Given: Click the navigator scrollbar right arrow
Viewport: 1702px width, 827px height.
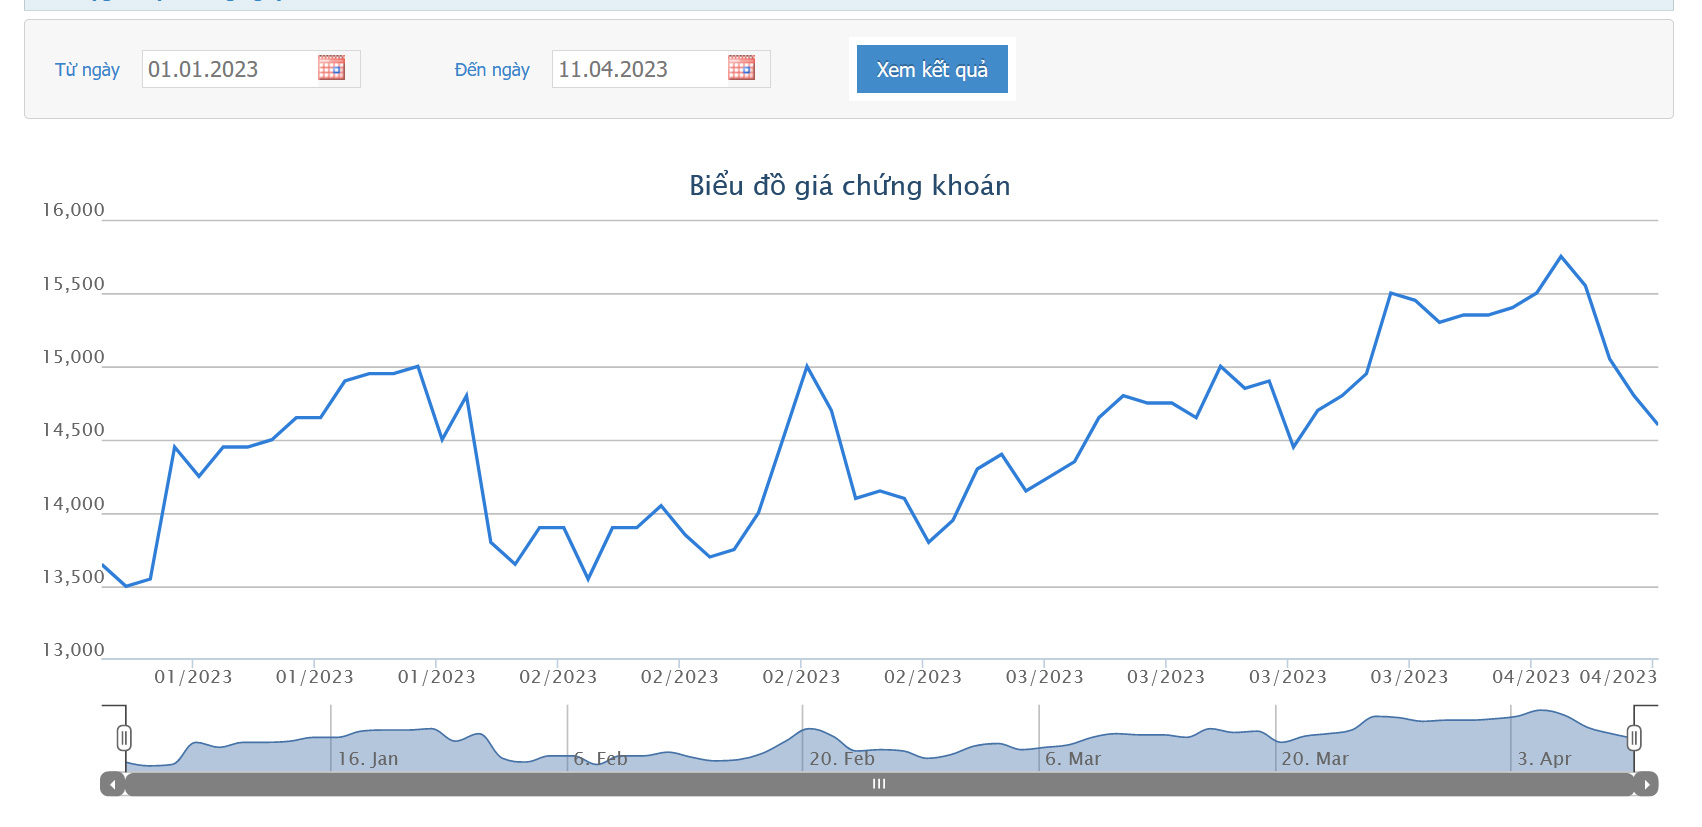Looking at the screenshot, I should point(1646,784).
